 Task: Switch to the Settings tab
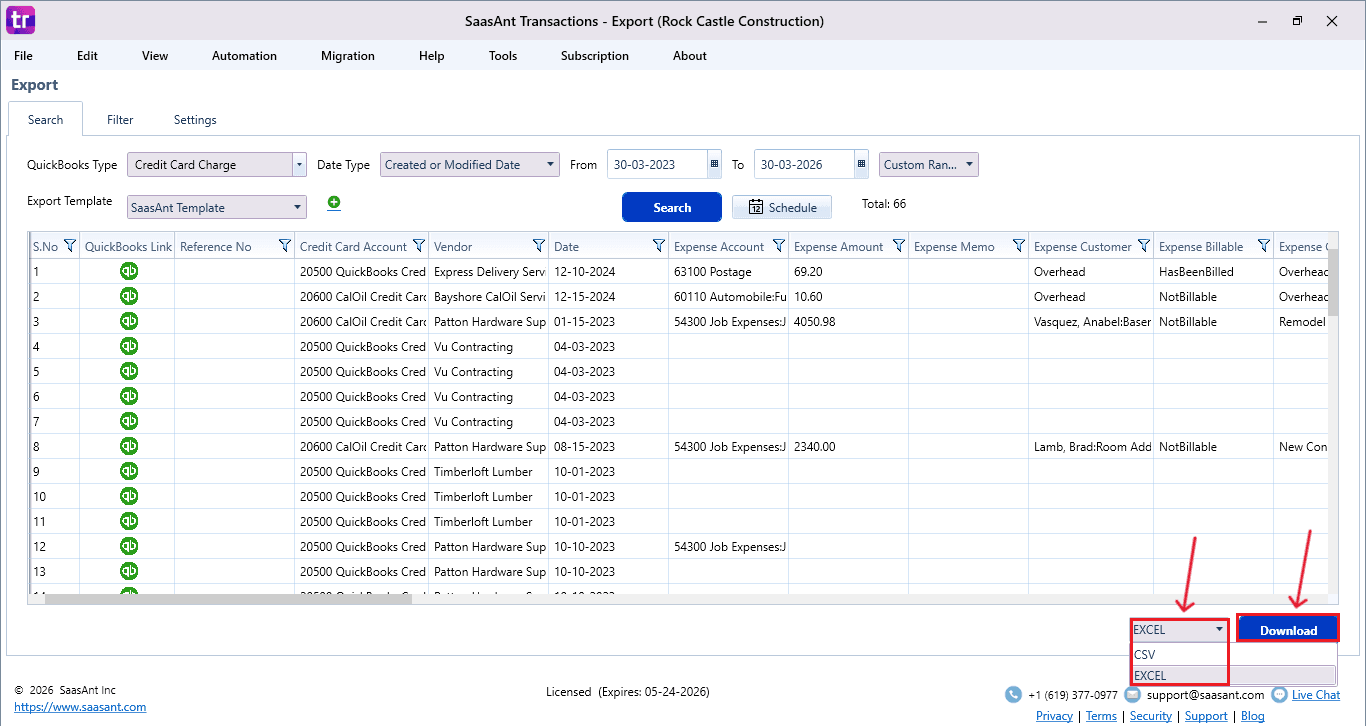click(195, 119)
